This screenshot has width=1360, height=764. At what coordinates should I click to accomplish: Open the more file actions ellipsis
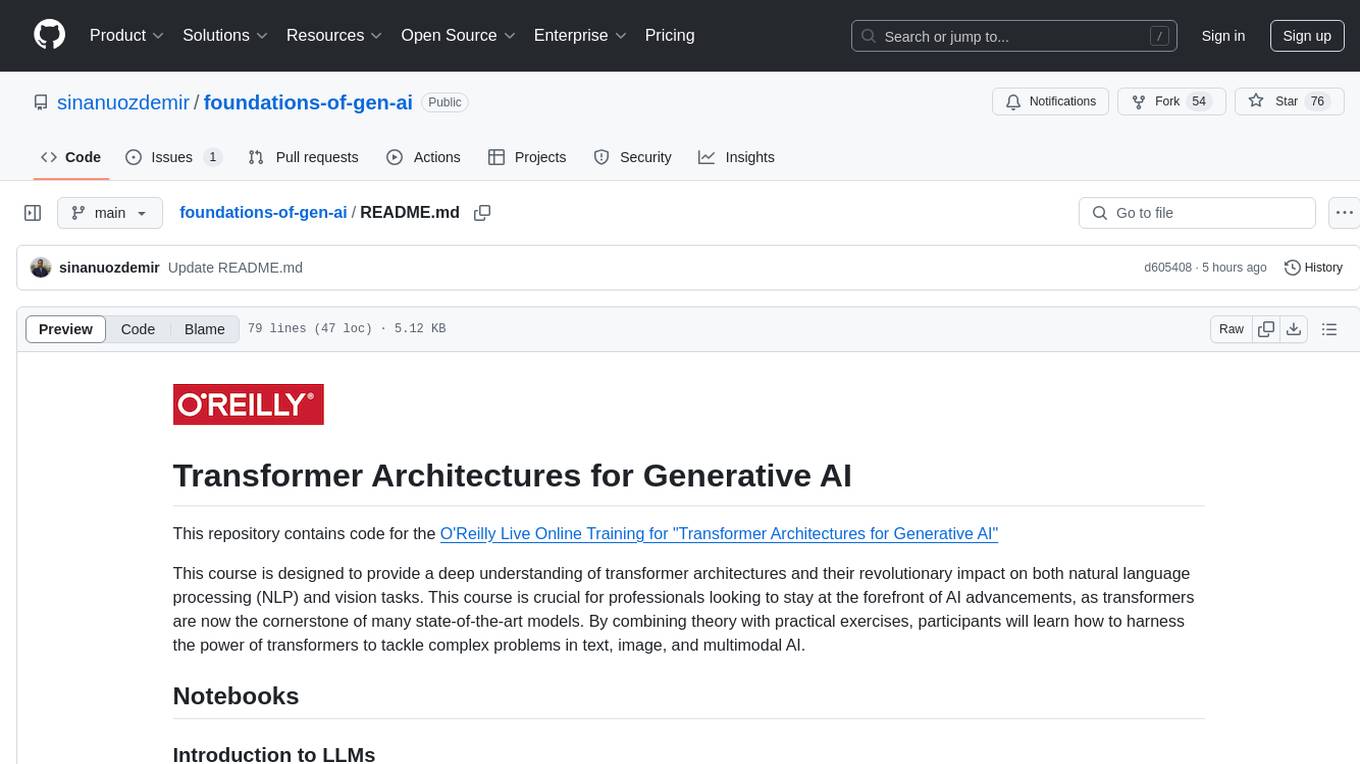1344,213
